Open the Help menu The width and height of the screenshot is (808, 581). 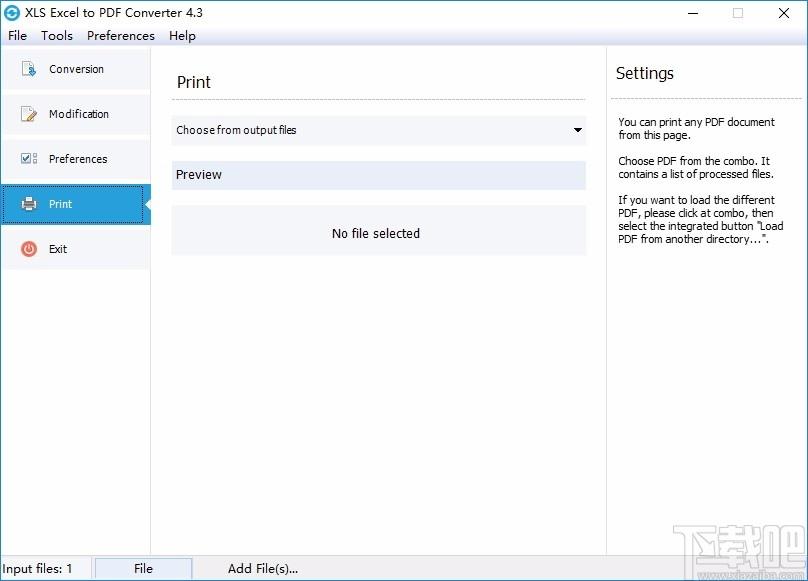tap(182, 36)
